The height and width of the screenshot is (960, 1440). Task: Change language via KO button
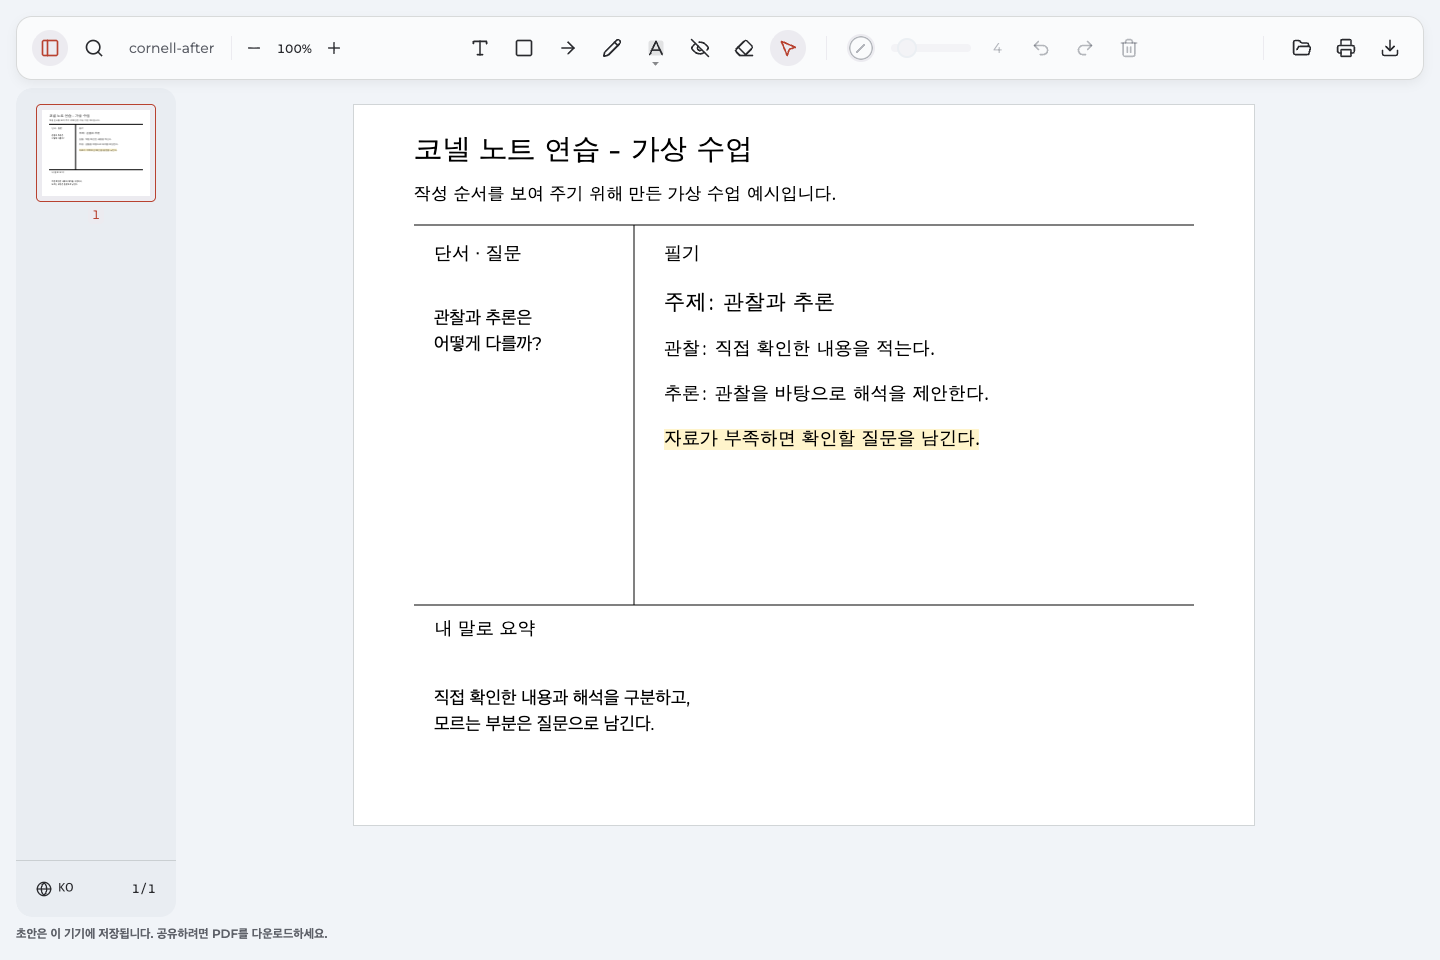coord(55,888)
